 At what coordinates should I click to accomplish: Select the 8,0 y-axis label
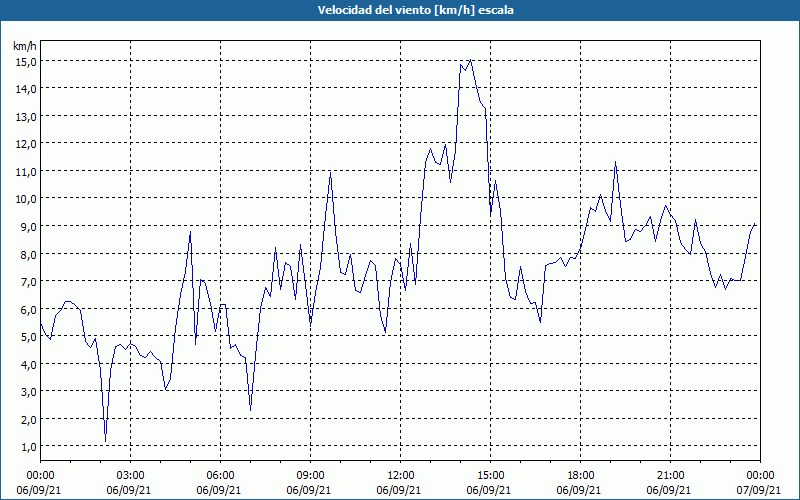pos(28,254)
